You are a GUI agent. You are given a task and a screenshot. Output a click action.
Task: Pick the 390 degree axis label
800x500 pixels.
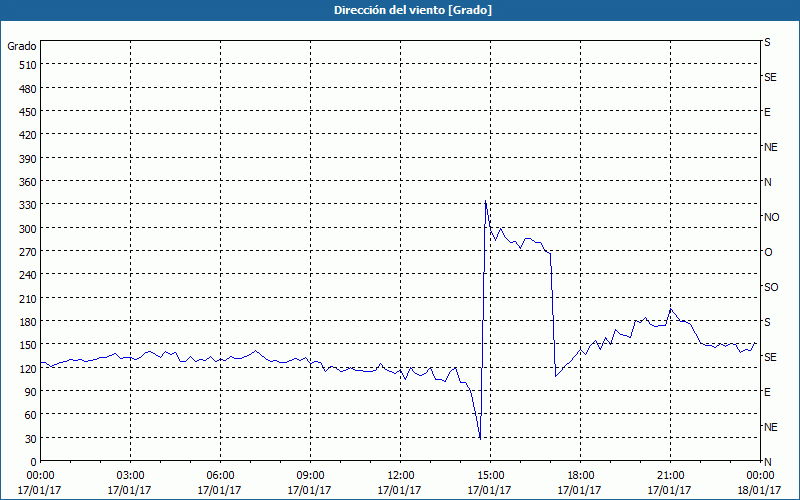[x=29, y=159]
